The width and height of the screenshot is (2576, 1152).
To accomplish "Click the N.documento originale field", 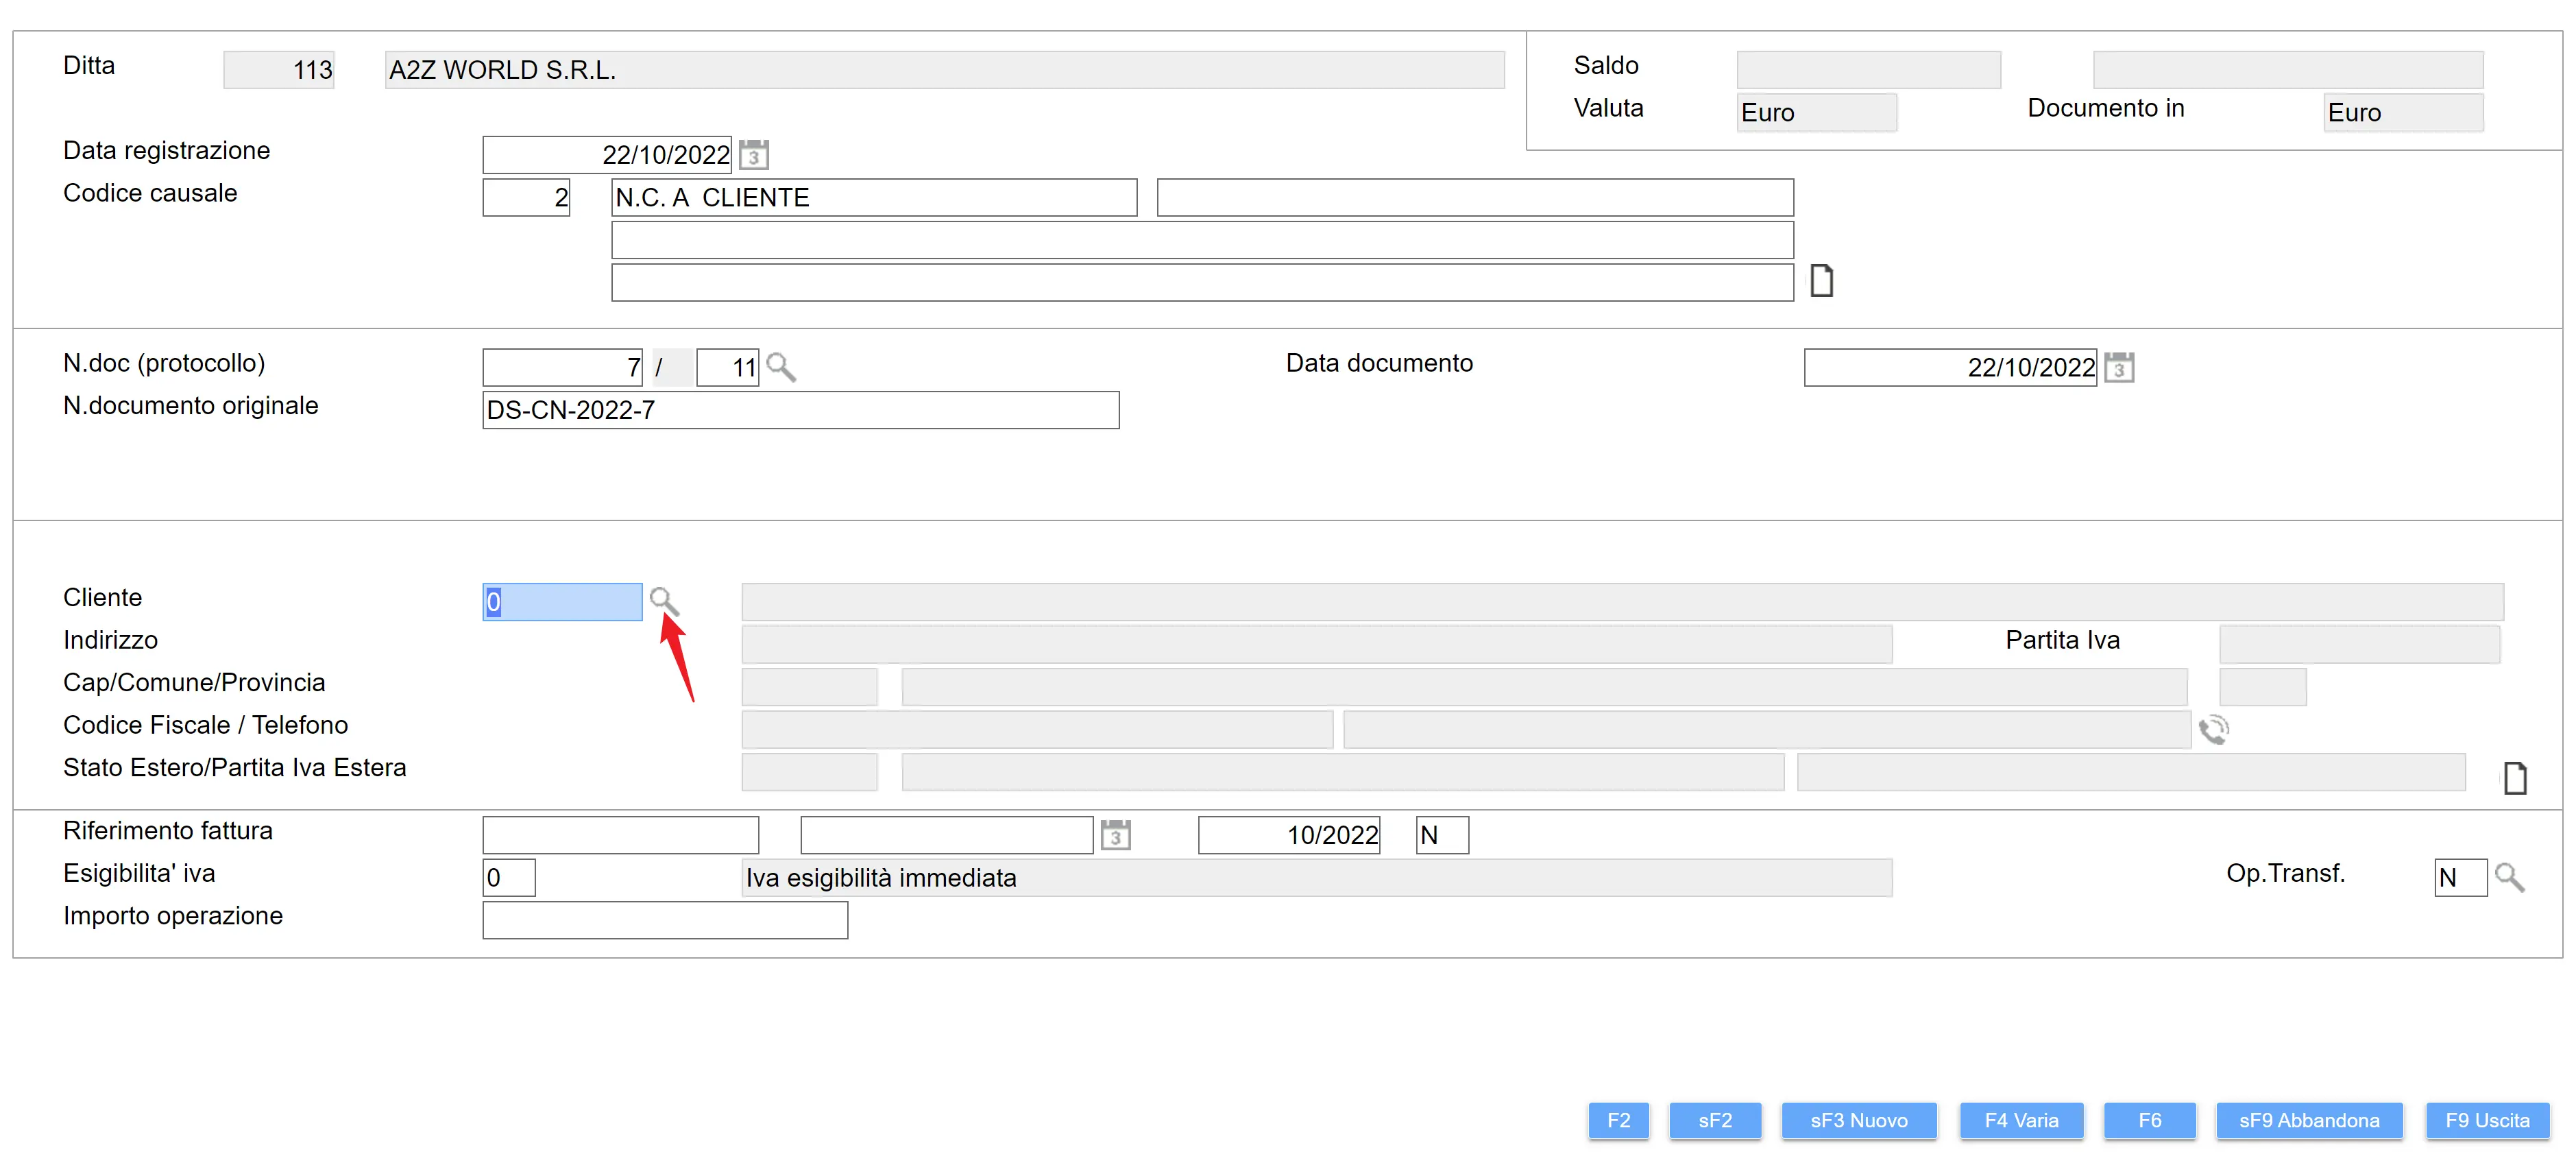I will (x=800, y=410).
